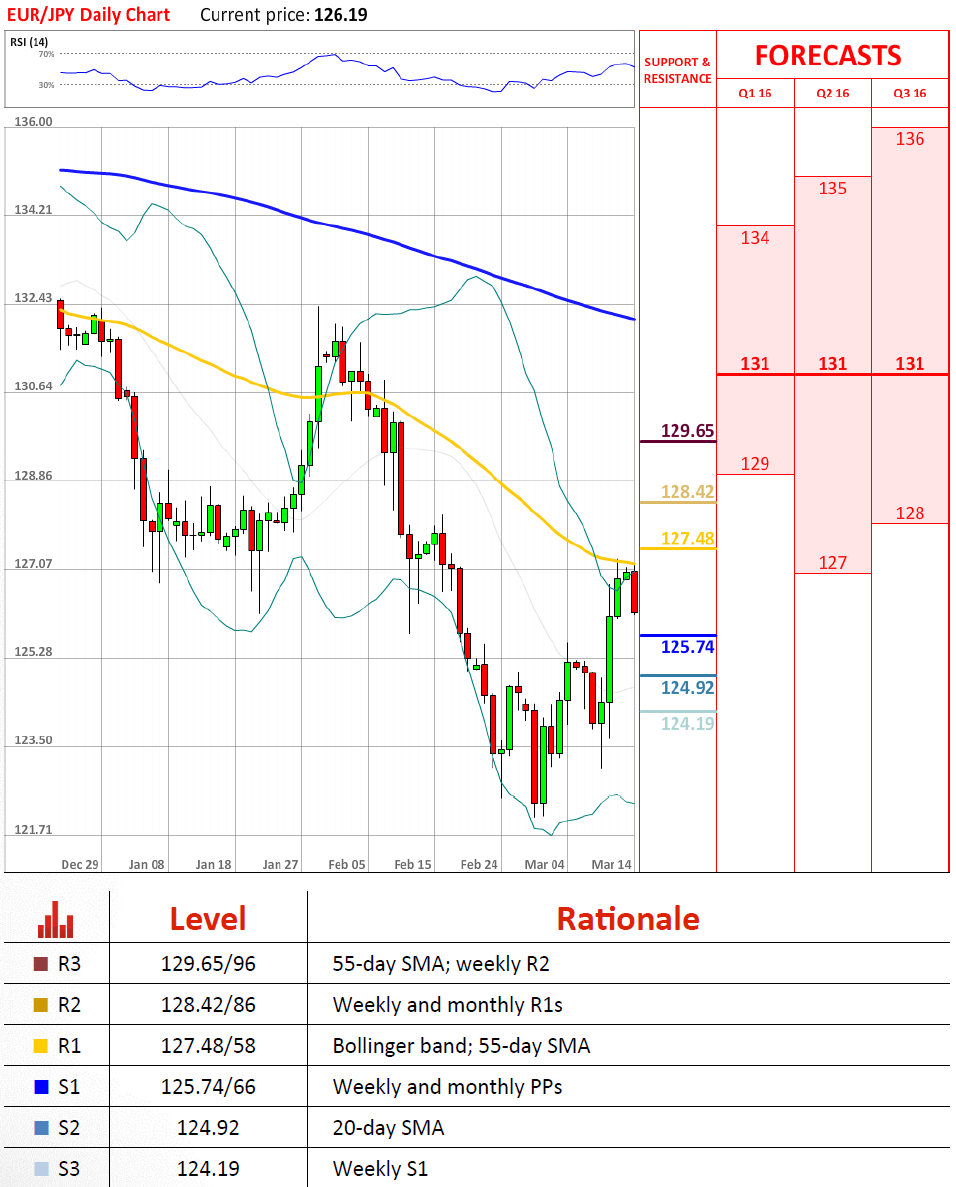The width and height of the screenshot is (956, 1187).
Task: Click the R3 row label
Action: click(x=69, y=964)
